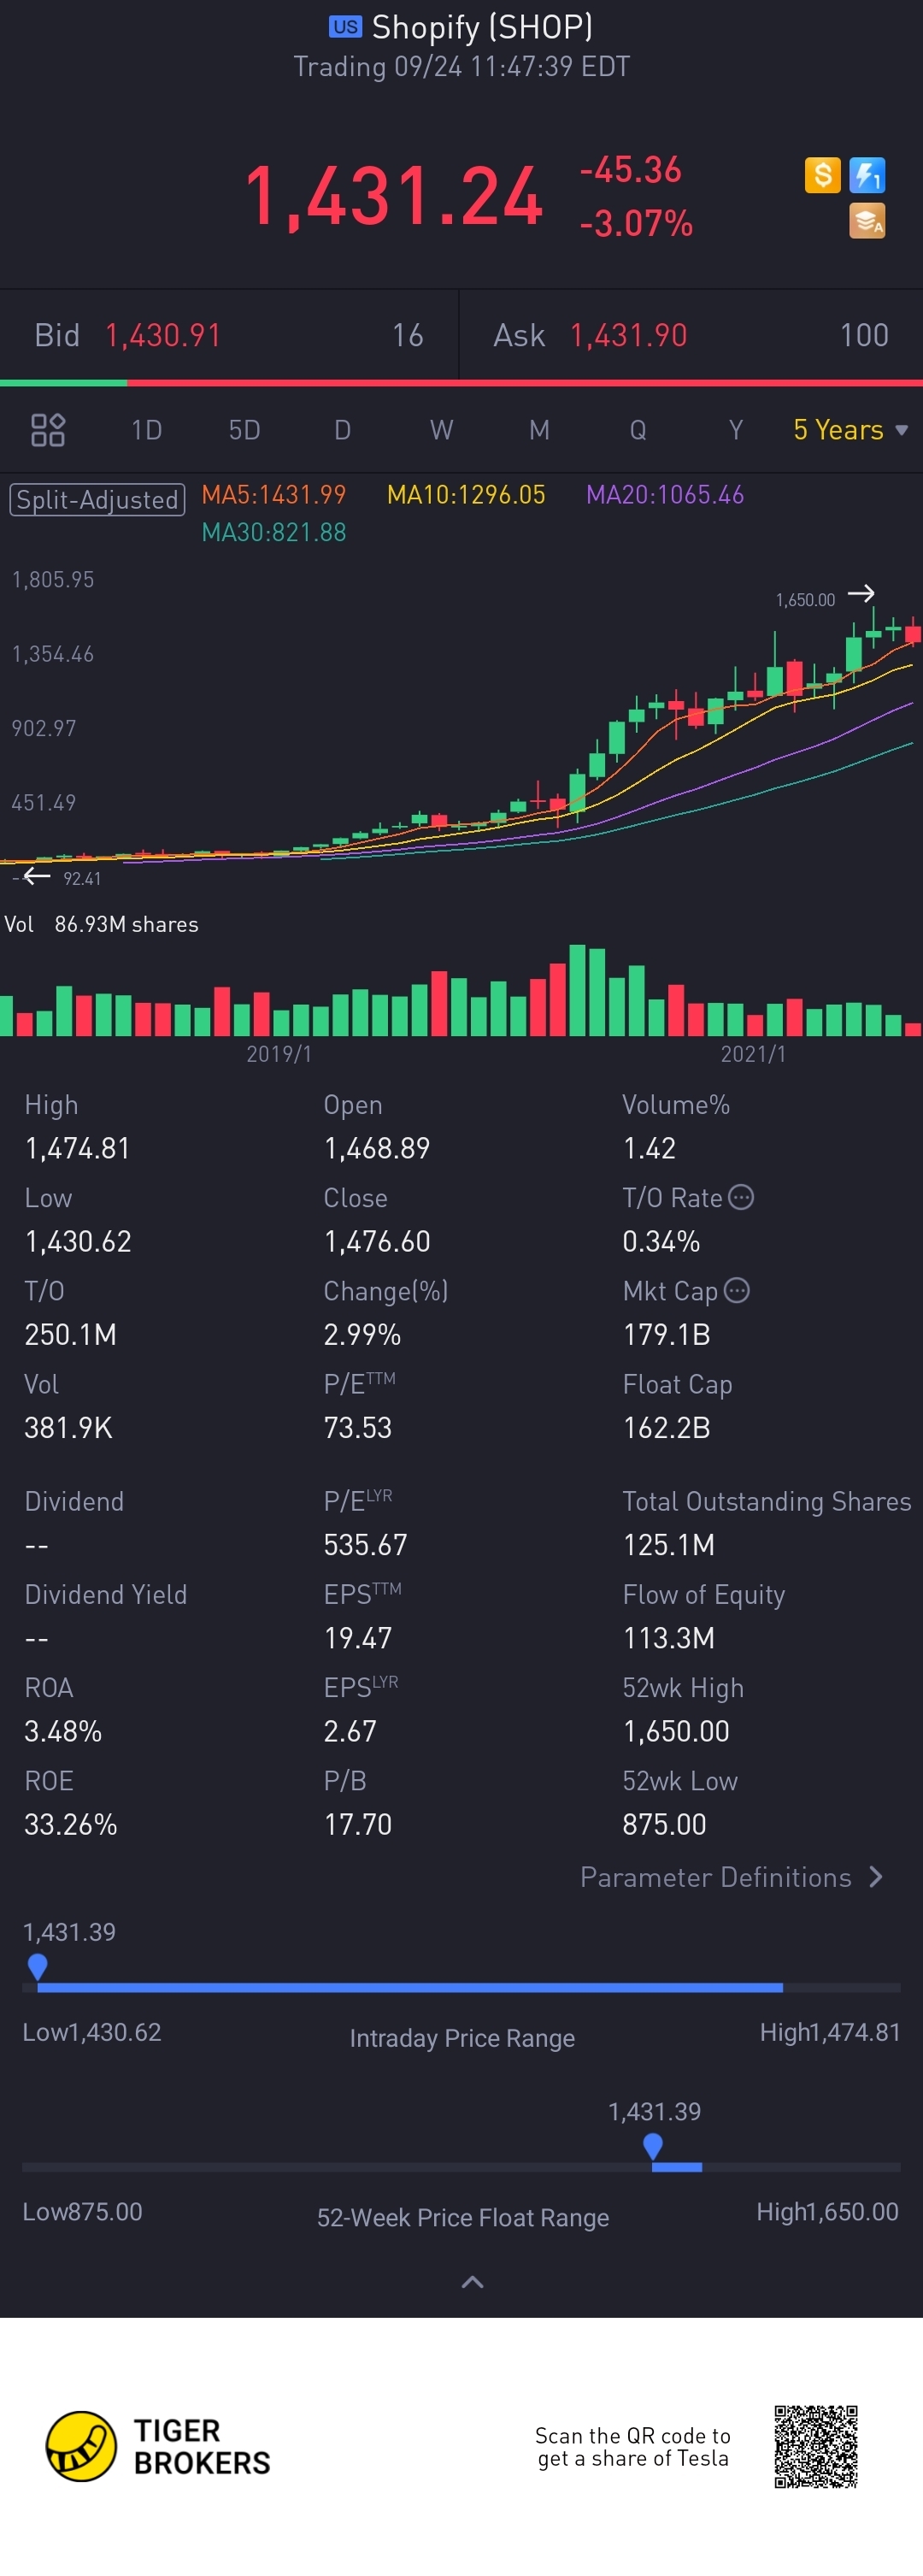Viewport: 923px width, 2576px height.
Task: Tap the 2021/1 date label under volume
Action: click(x=753, y=1054)
